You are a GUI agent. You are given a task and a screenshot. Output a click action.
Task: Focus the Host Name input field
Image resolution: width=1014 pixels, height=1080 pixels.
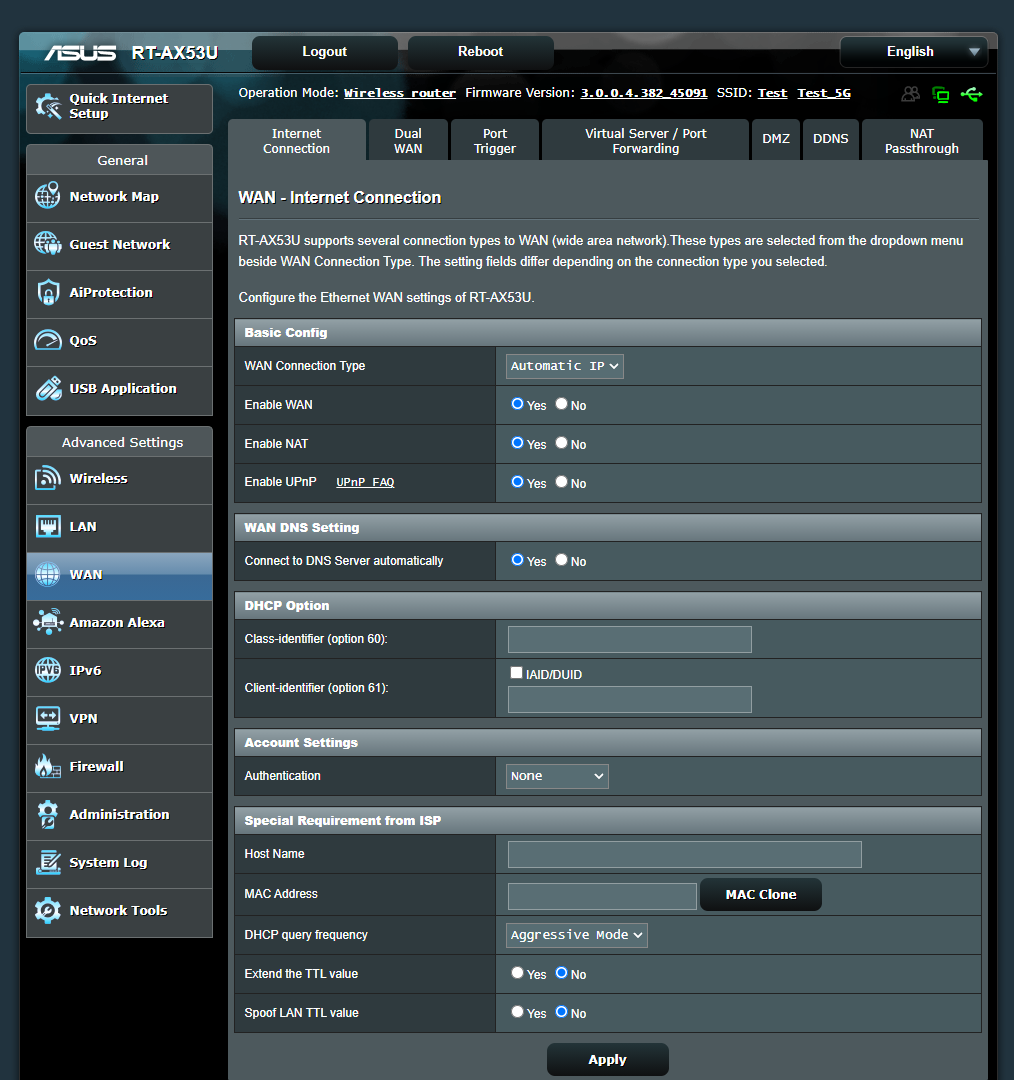coord(685,855)
